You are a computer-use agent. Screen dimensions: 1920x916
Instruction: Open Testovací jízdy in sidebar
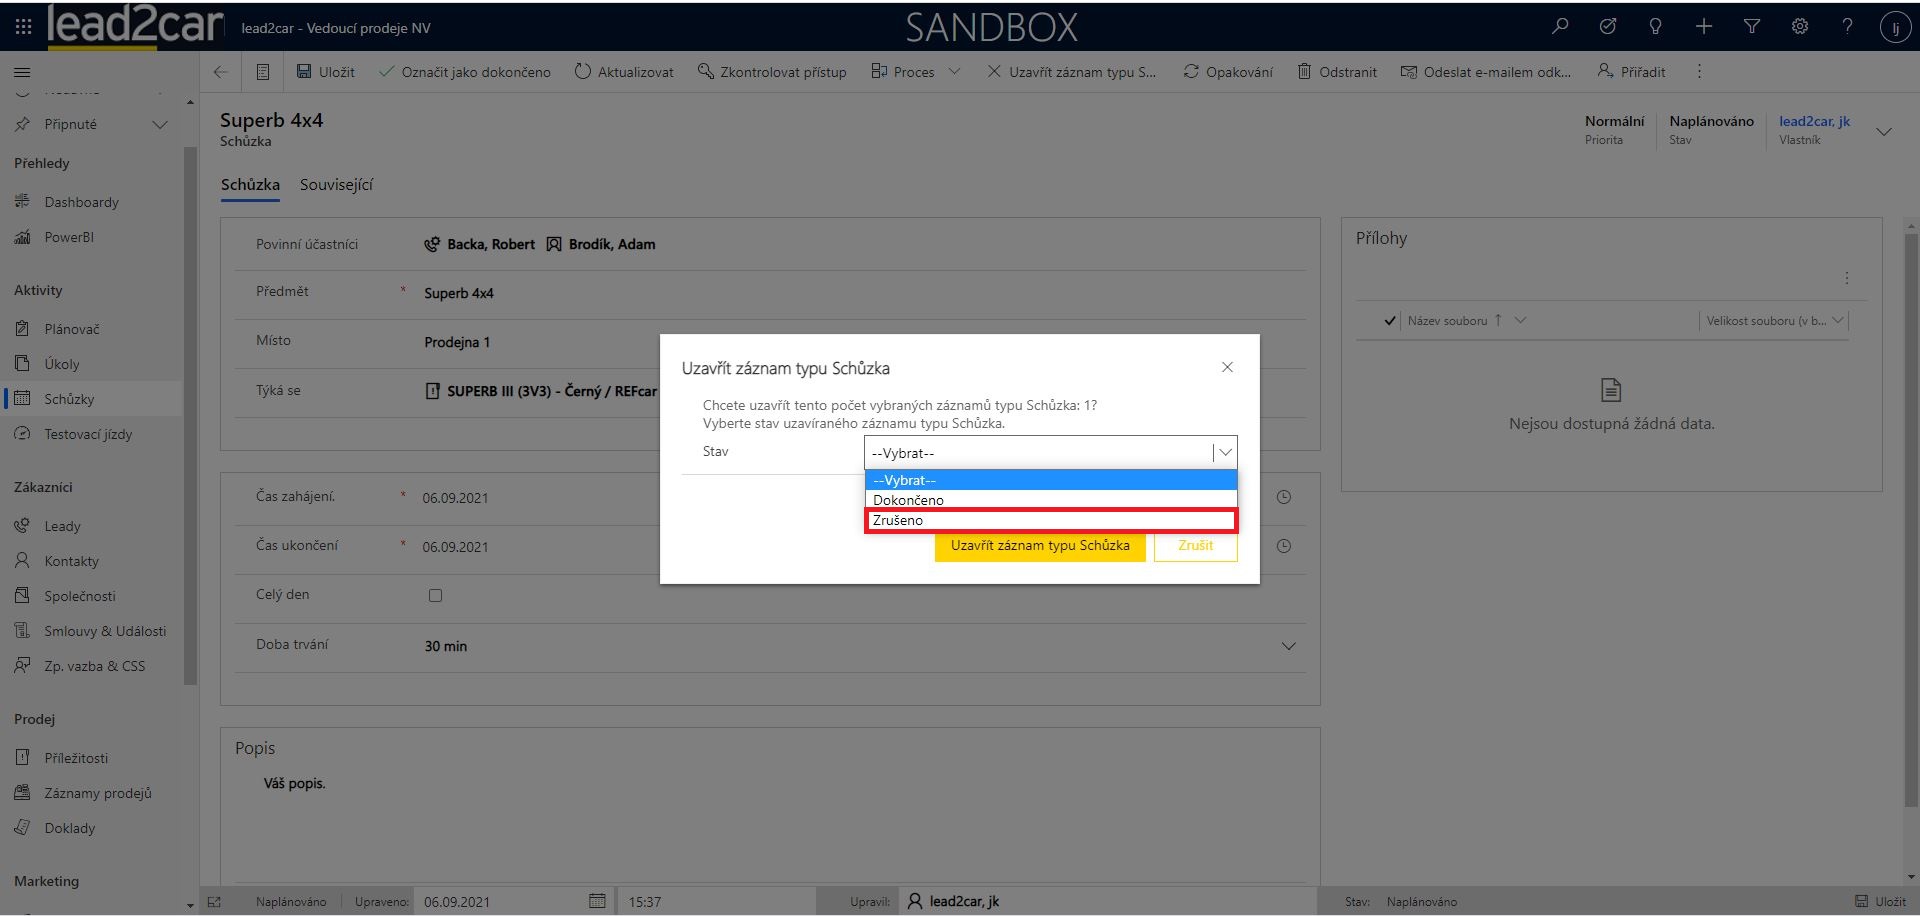[88, 434]
